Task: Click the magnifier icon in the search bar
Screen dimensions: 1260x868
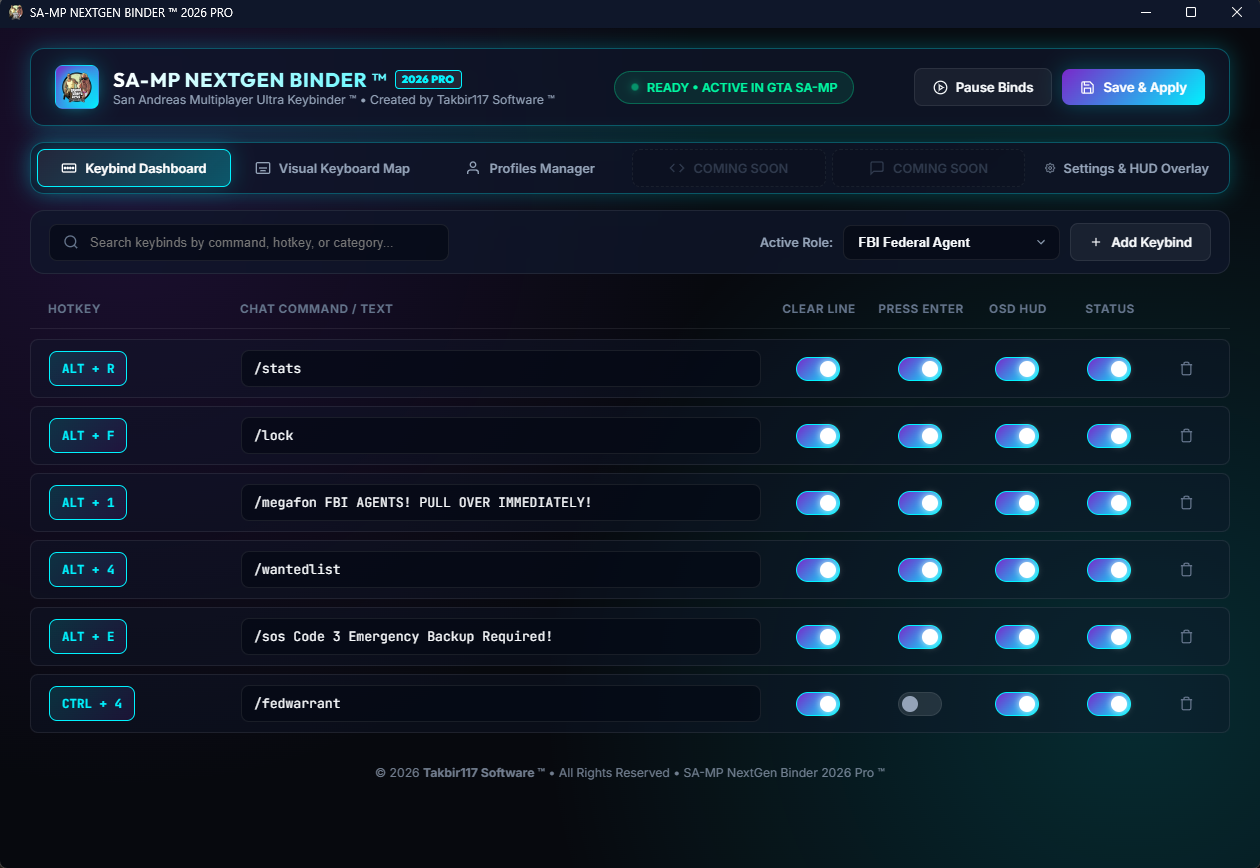Action: tap(71, 242)
